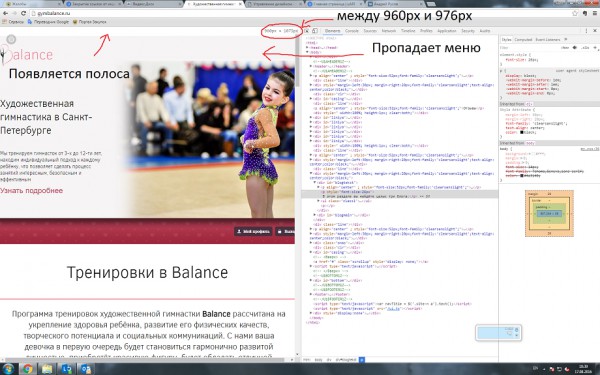
Task: Toggle the device toolbar icon in DevTools
Action: [x=315, y=31]
